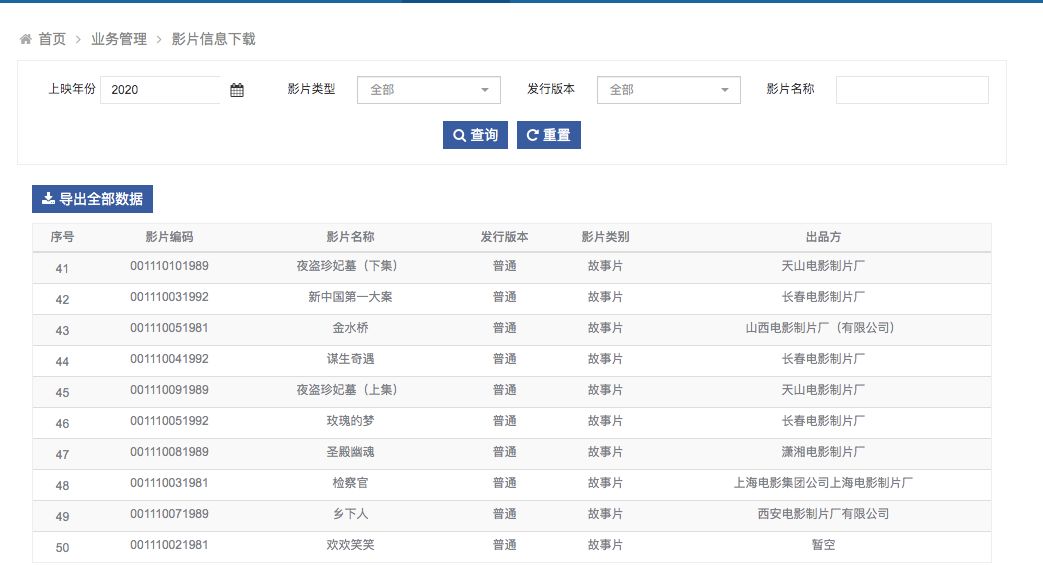Select film name 夜盗珍妃墓（下集）
Viewport: 1043px width, 565px height.
tap(350, 266)
